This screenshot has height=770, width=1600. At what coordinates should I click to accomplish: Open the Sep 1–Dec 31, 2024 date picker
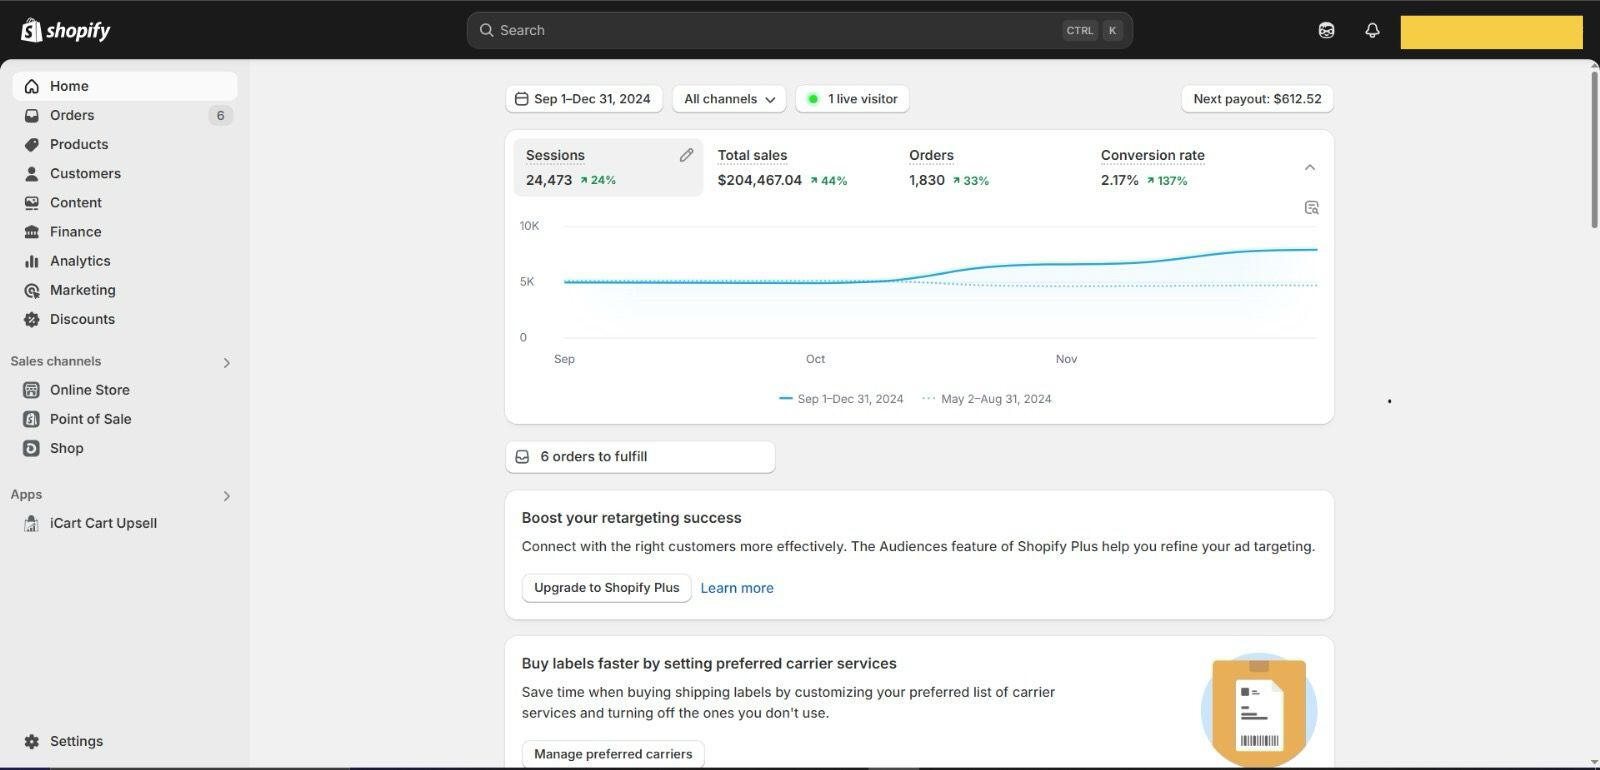583,99
